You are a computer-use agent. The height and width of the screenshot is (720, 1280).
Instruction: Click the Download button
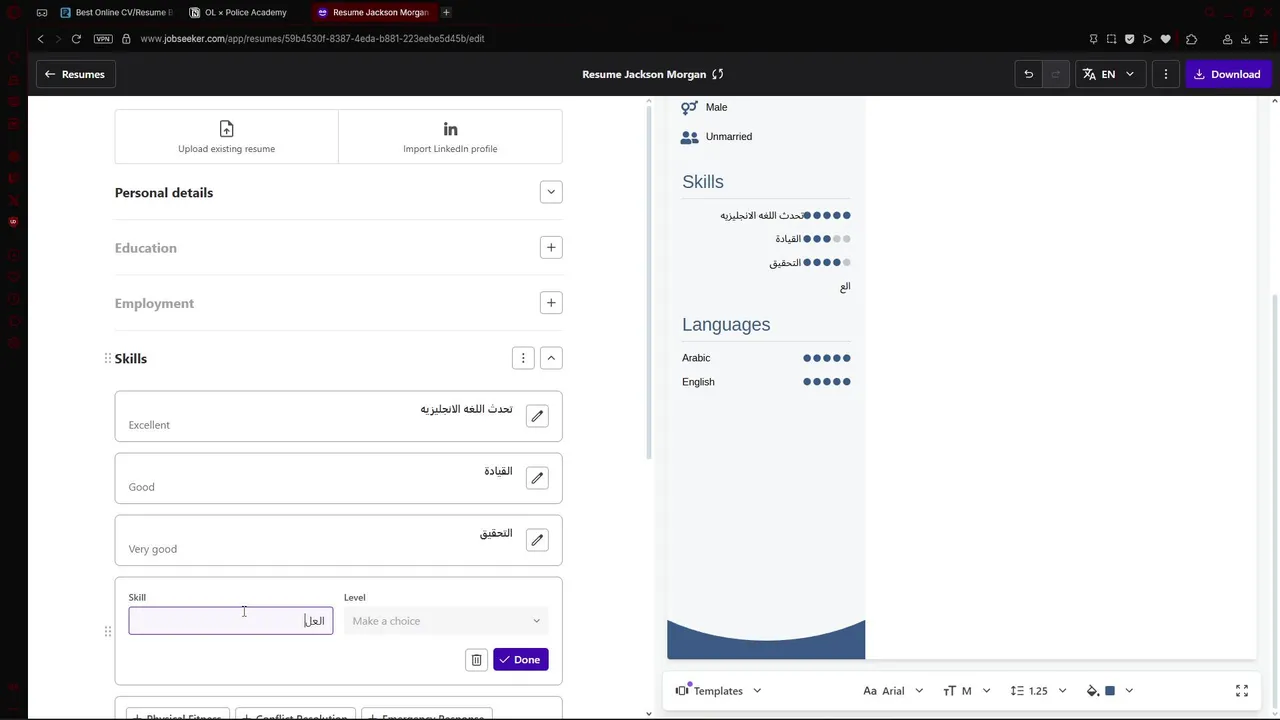(x=1227, y=74)
